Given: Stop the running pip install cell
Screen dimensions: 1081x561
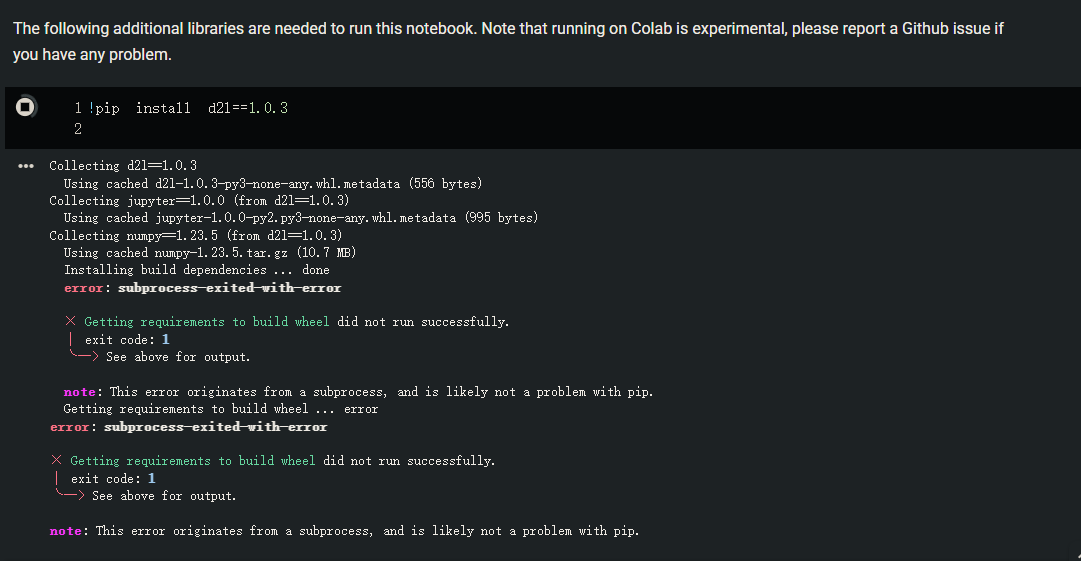Looking at the screenshot, I should click(x=26, y=107).
